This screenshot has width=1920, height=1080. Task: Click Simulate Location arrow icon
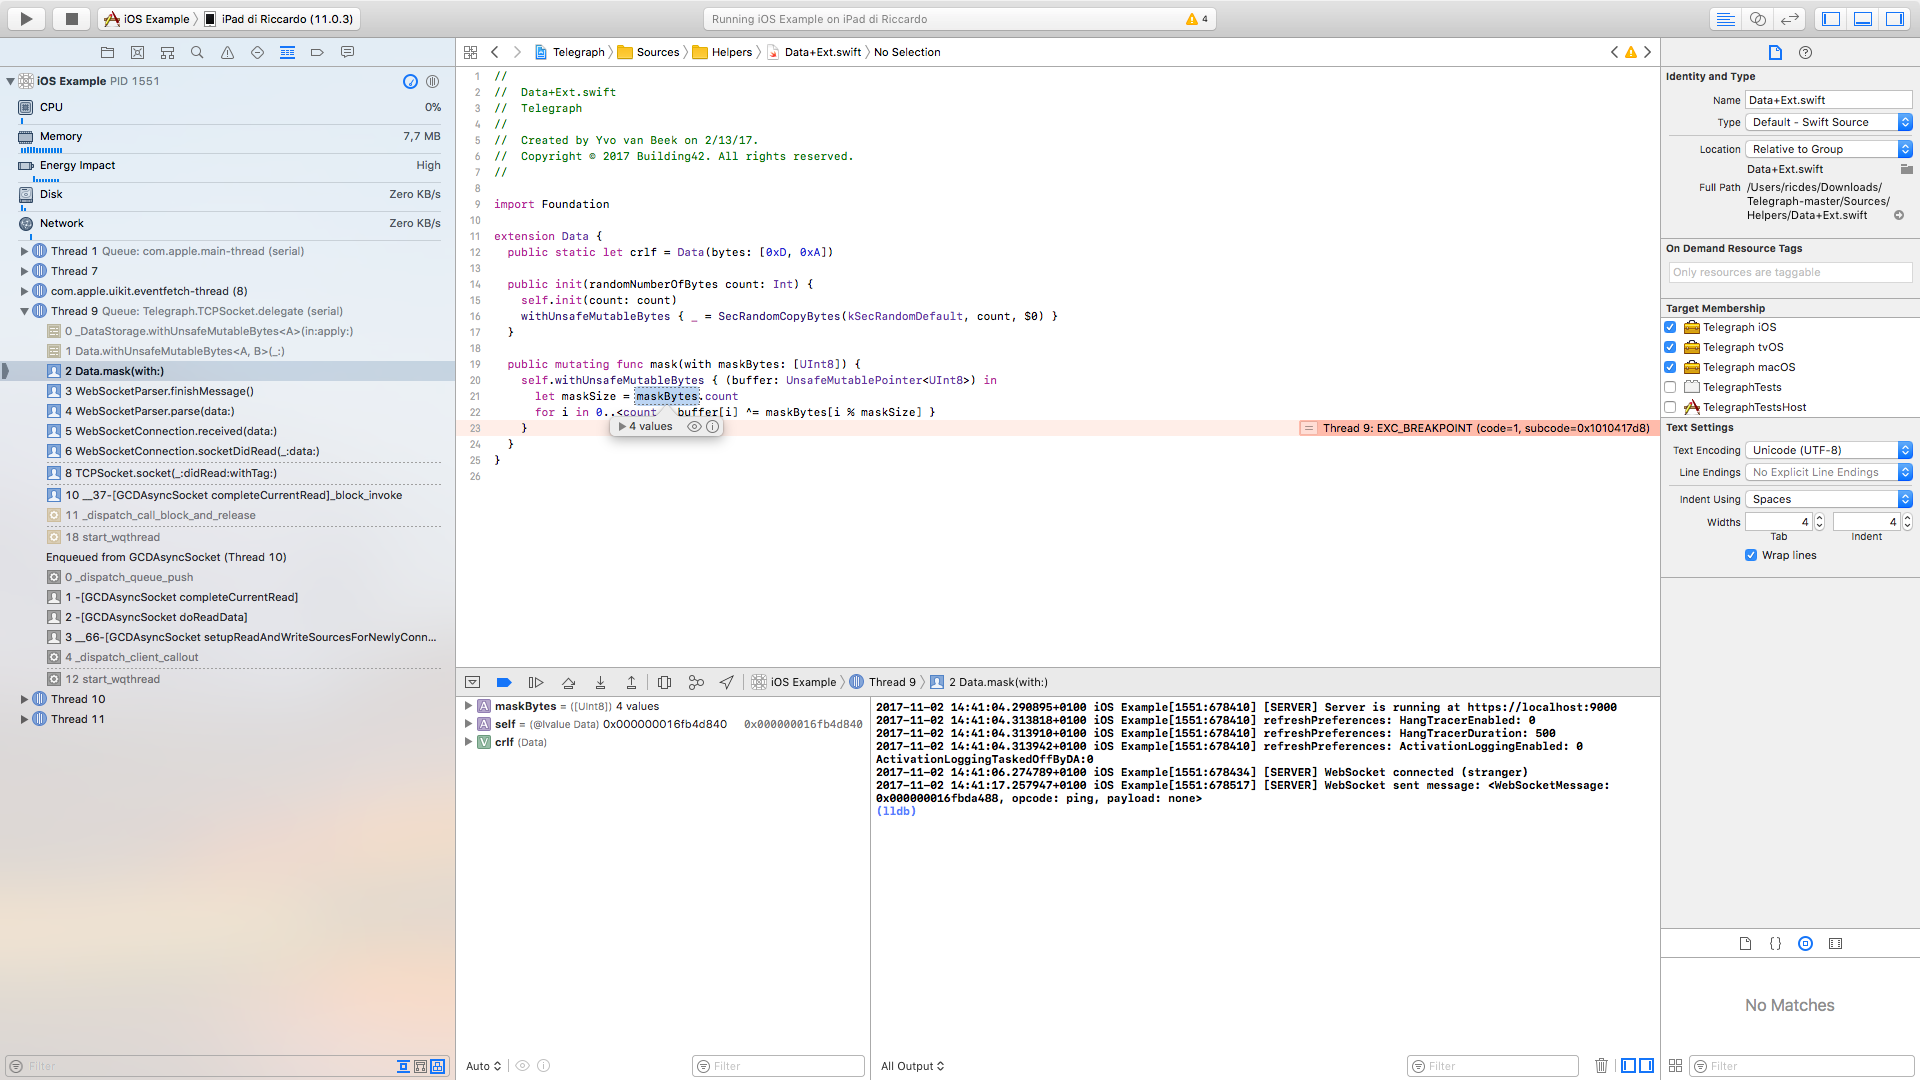point(727,682)
